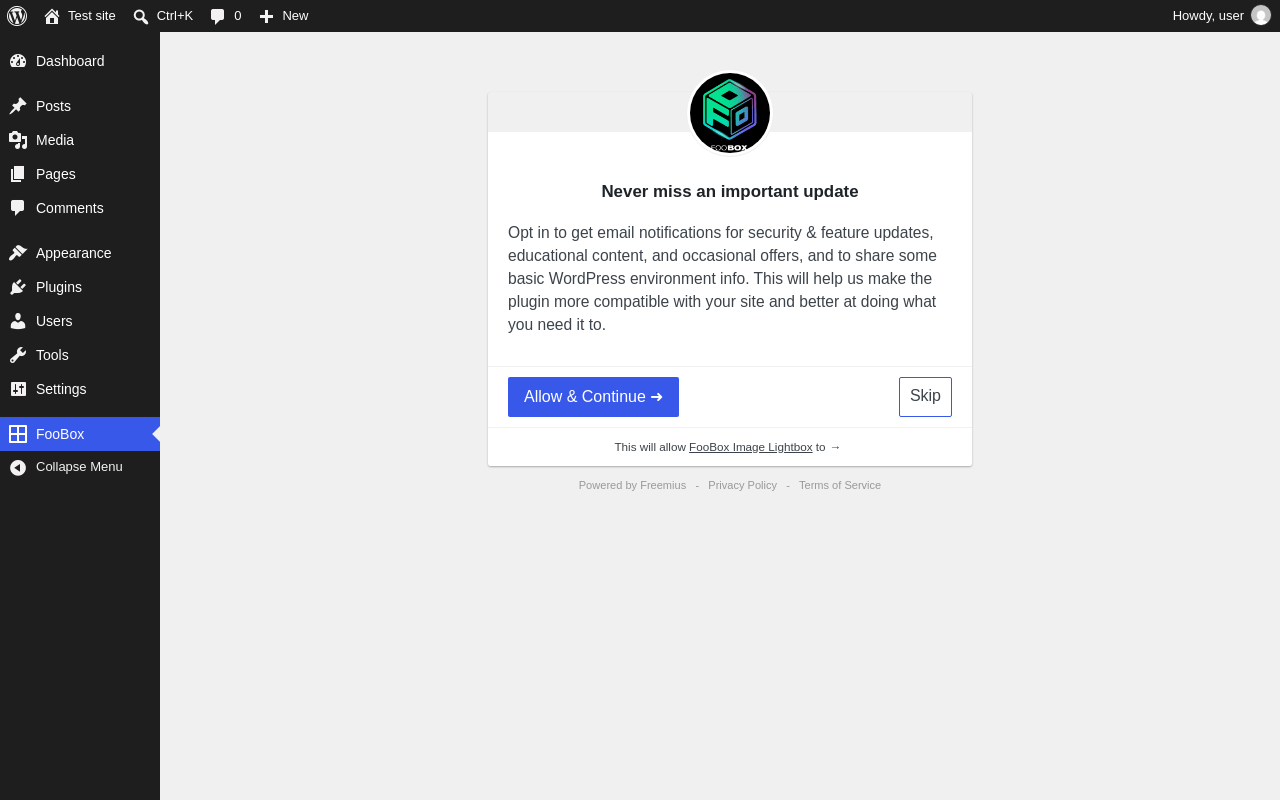Click the user avatar icon
The image size is (1280, 800).
[1261, 15]
